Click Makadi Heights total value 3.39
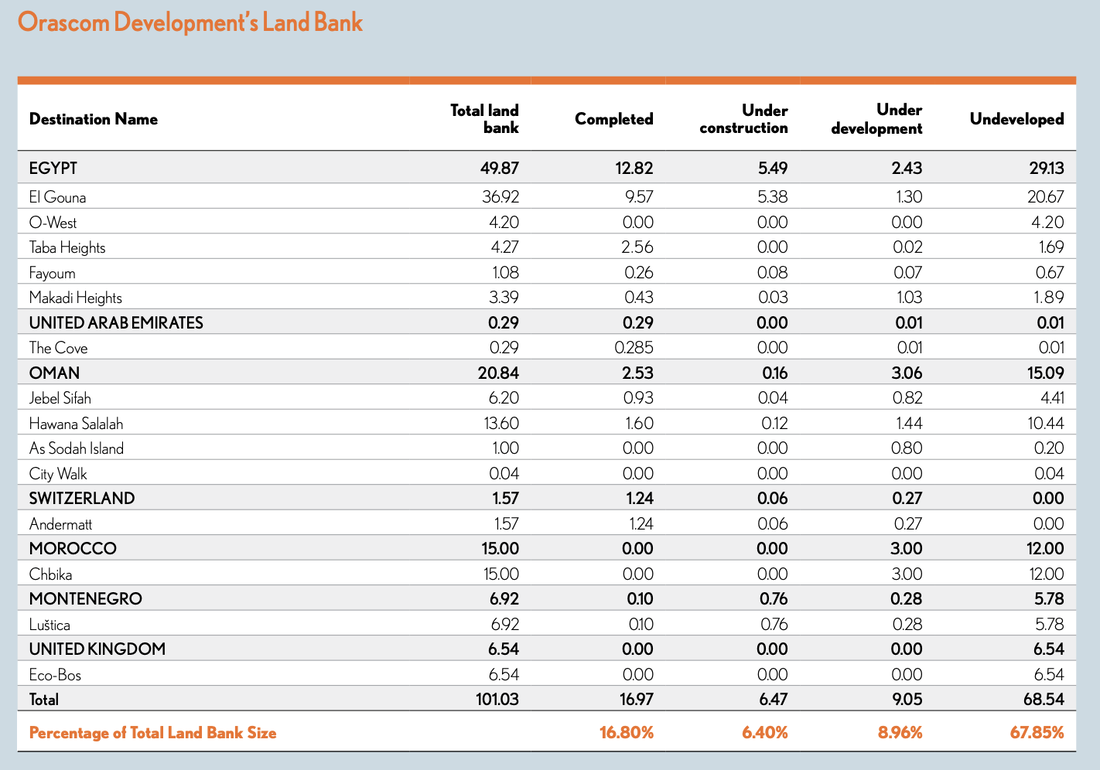 coord(504,297)
